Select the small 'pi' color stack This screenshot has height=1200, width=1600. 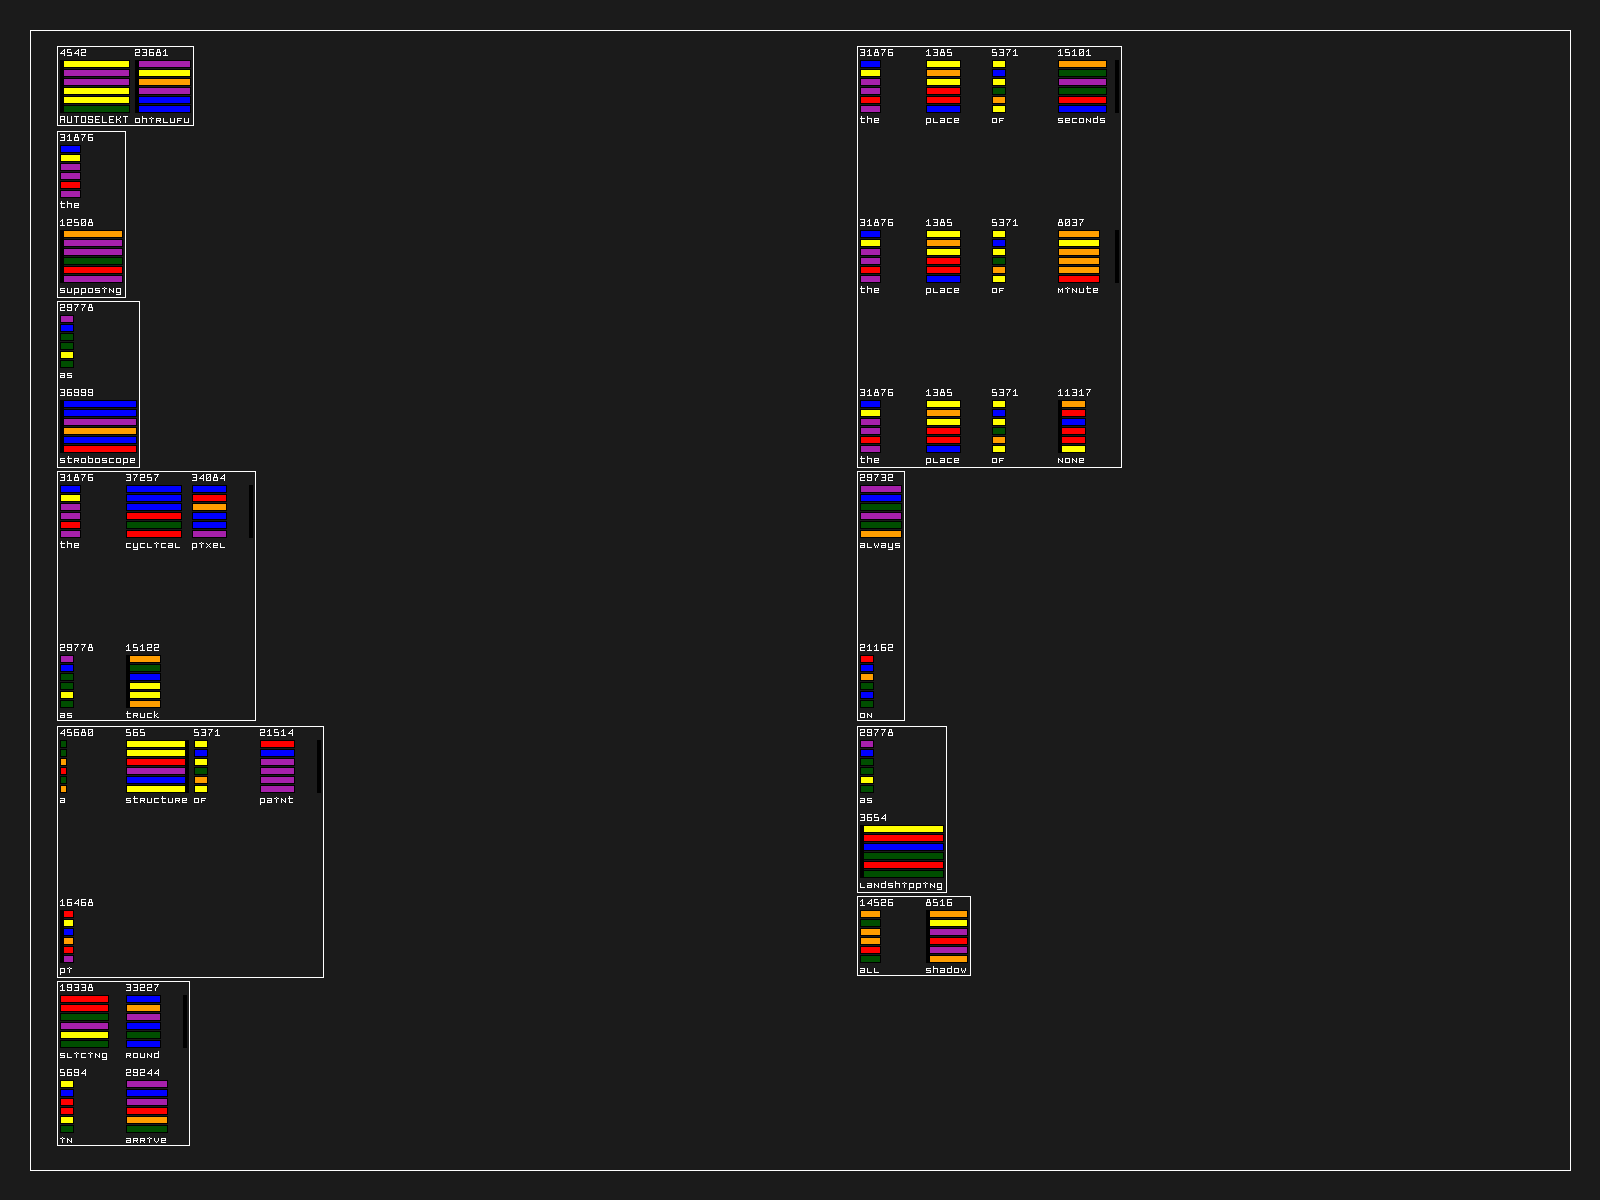(68, 936)
